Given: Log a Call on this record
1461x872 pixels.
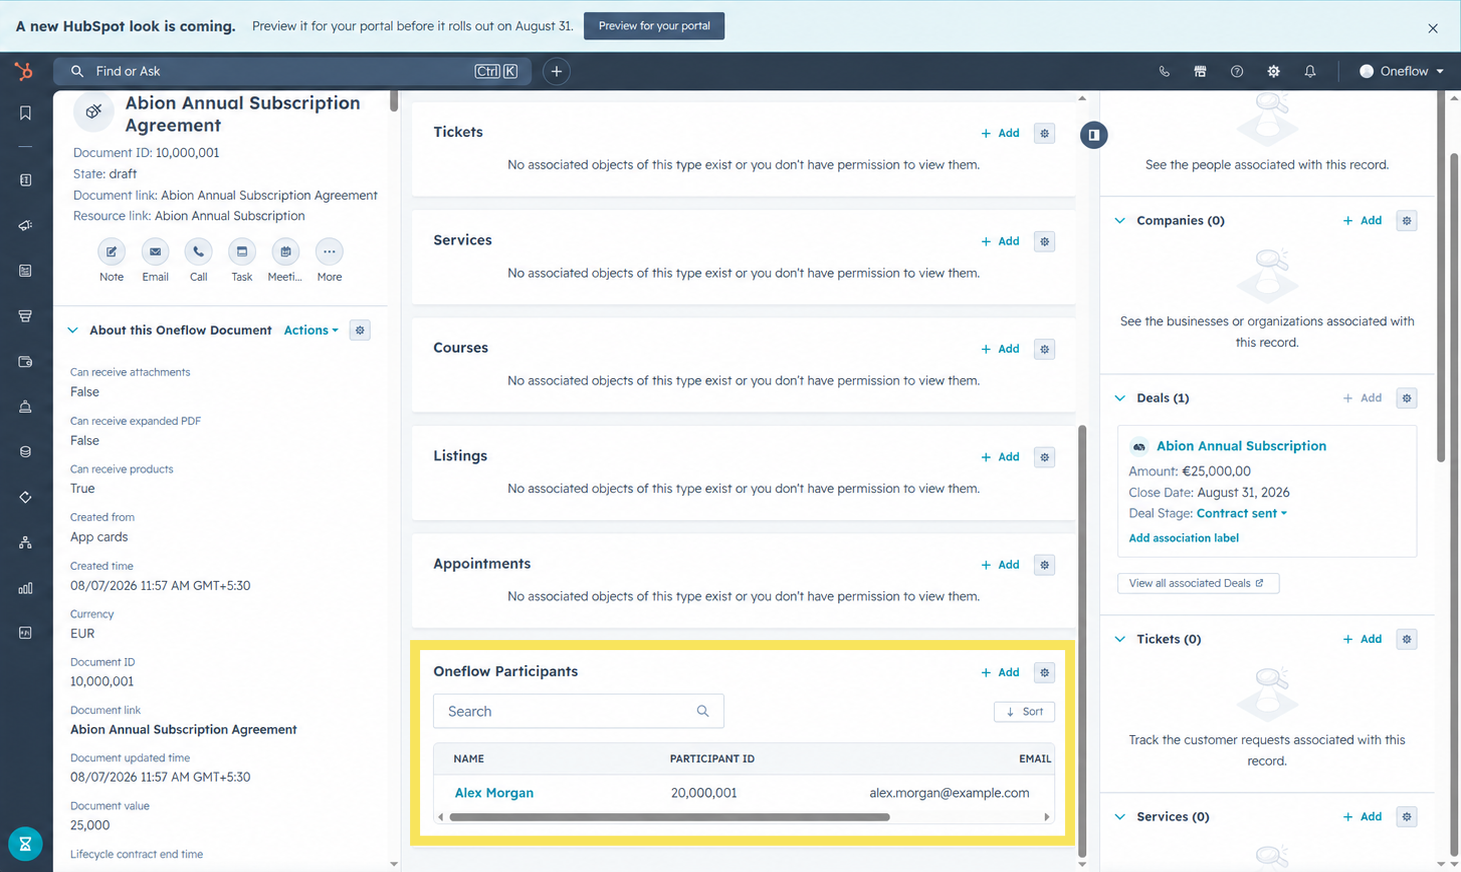Looking at the screenshot, I should click(198, 252).
